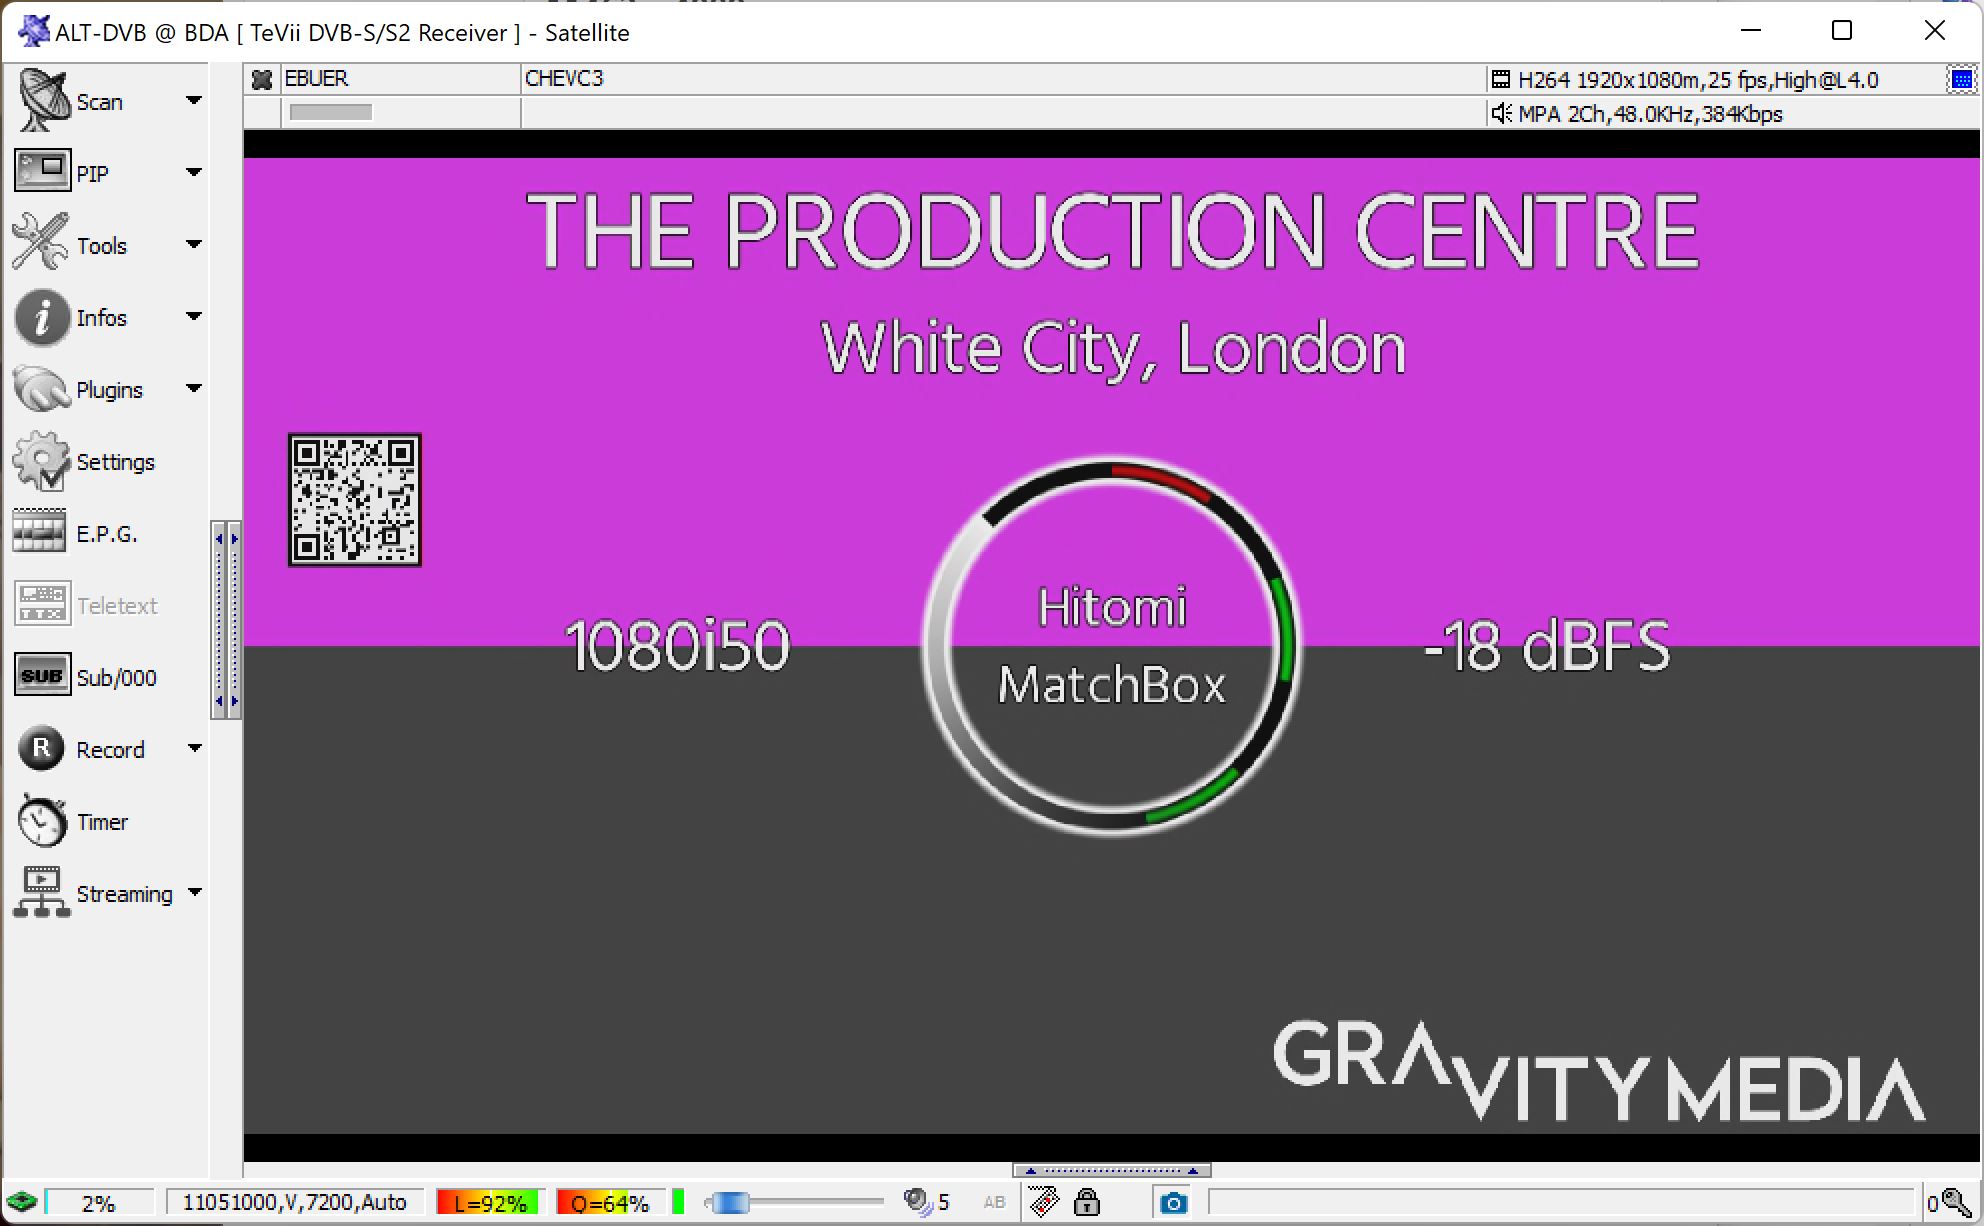Click the audio speaker info icon

(1501, 114)
